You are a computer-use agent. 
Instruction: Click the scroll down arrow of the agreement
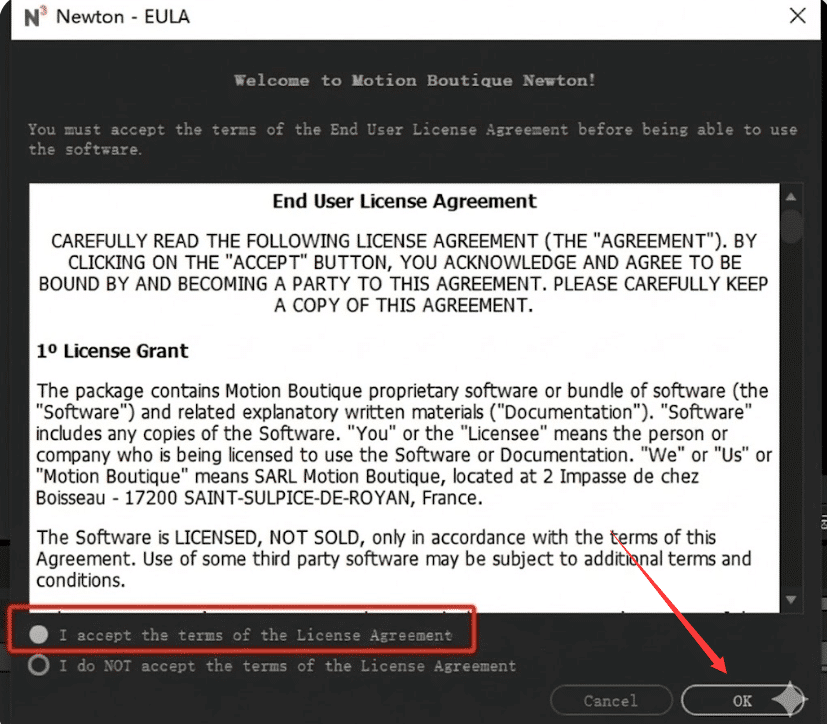point(792,598)
